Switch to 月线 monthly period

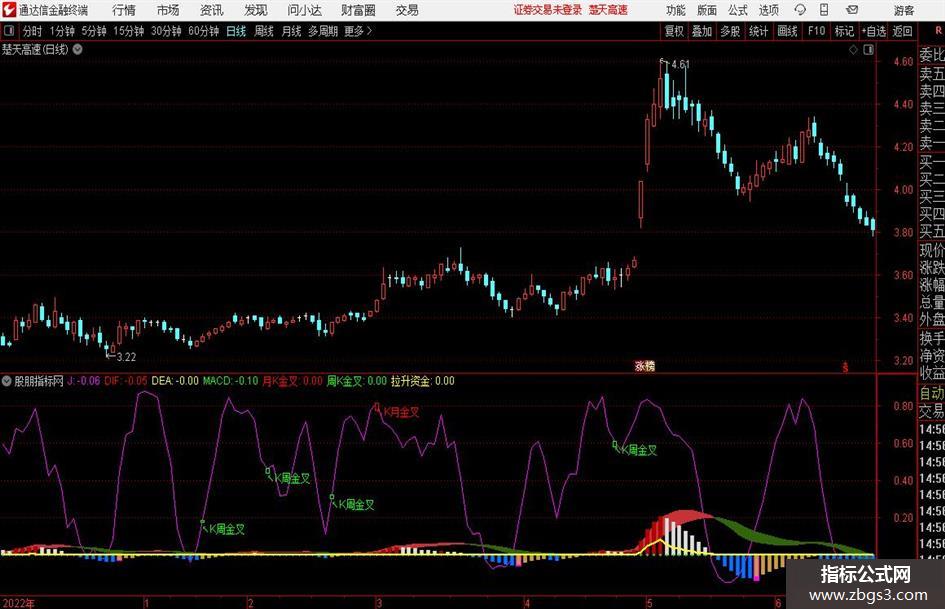291,31
